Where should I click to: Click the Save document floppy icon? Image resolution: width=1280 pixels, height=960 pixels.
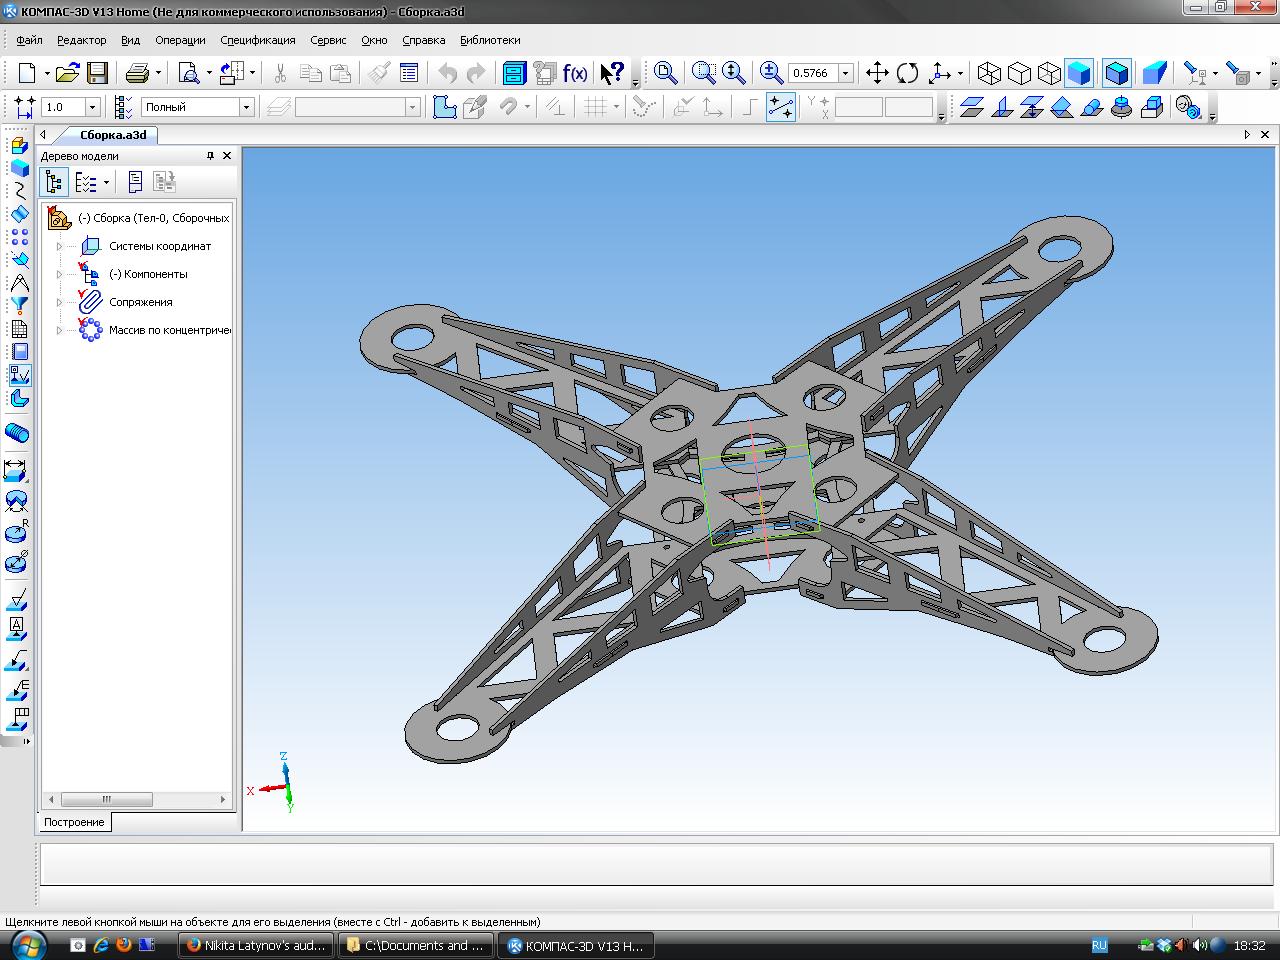97,73
